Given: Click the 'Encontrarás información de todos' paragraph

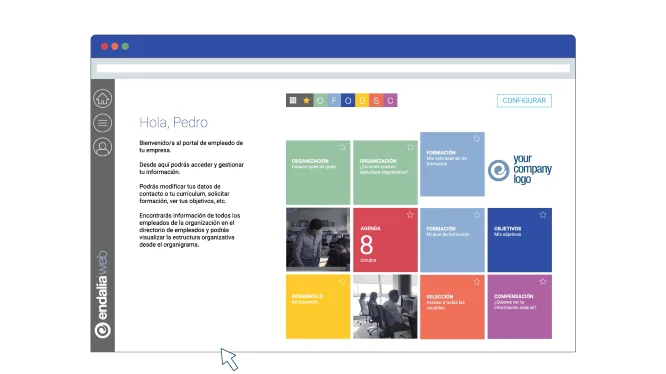Looking at the screenshot, I should pos(190,230).
